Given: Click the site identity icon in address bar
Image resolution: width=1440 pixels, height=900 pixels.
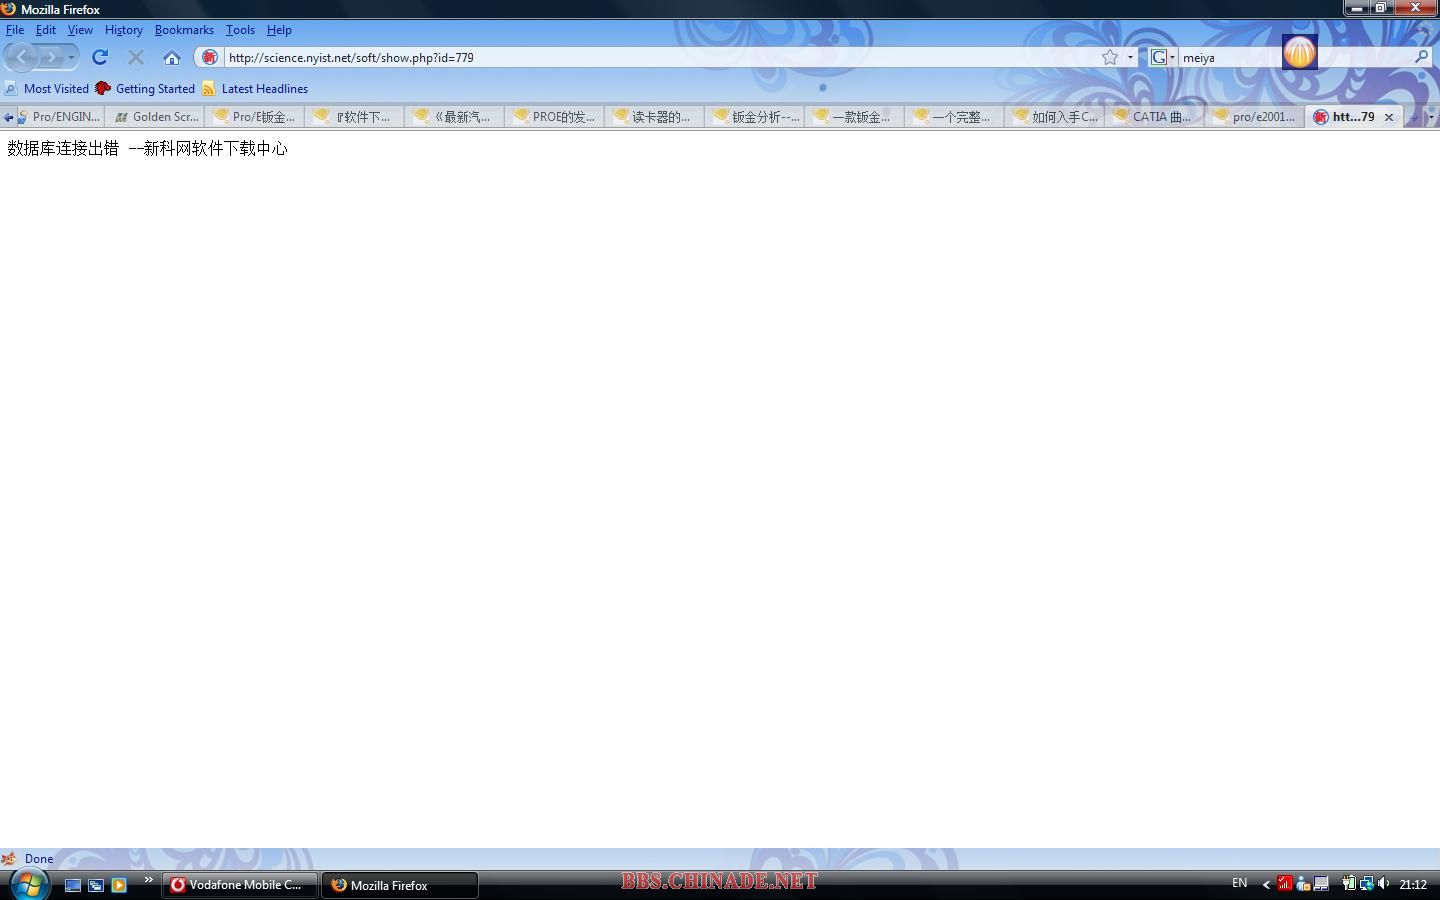Looking at the screenshot, I should click(209, 57).
